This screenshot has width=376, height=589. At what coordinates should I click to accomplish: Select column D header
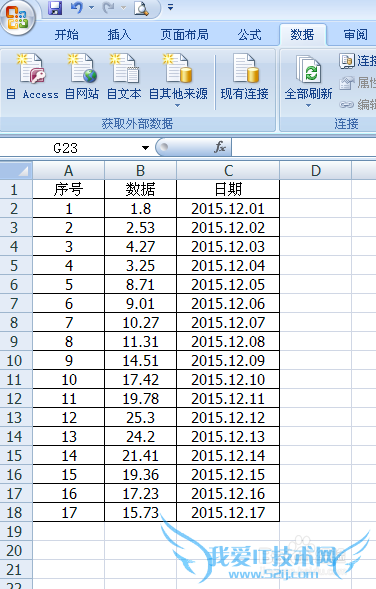(316, 171)
